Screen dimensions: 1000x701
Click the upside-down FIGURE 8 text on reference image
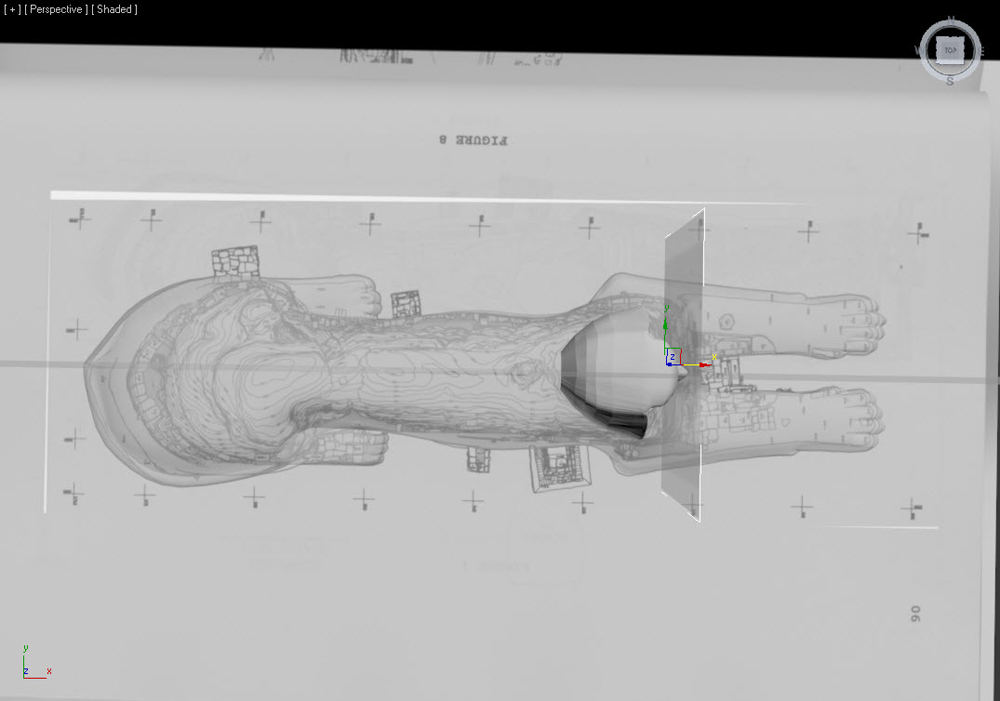pyautogui.click(x=473, y=140)
